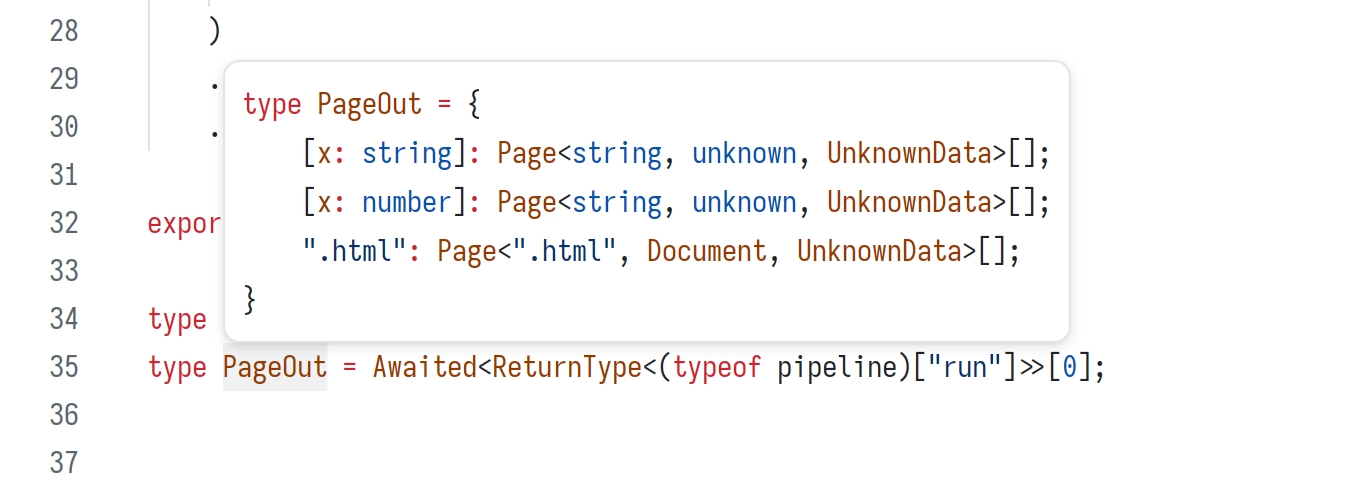1358x488 pixels.
Task: Click the pipeline identifier on line 35
Action: pos(837,367)
